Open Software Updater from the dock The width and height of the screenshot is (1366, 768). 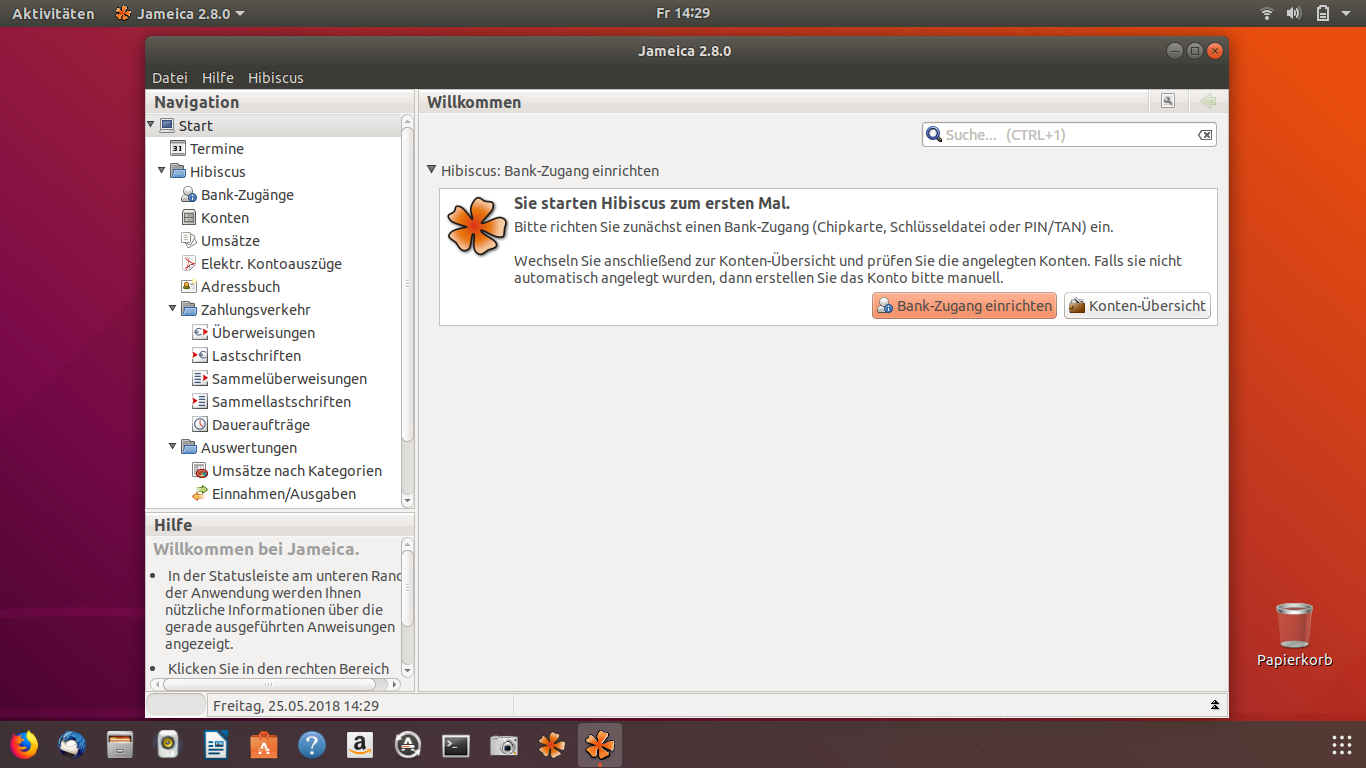coord(408,745)
